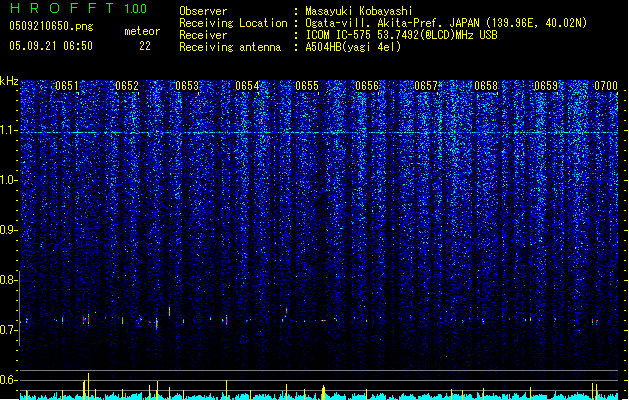Click the 0653 time marker
The width and height of the screenshot is (629, 400).
coord(187,86)
